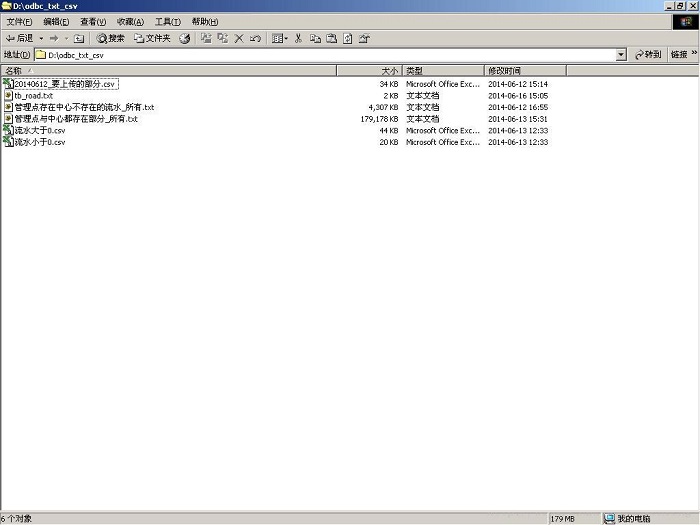Select the 流水大于0.csv file
The height and width of the screenshot is (525, 700).
pyautogui.click(x=40, y=131)
